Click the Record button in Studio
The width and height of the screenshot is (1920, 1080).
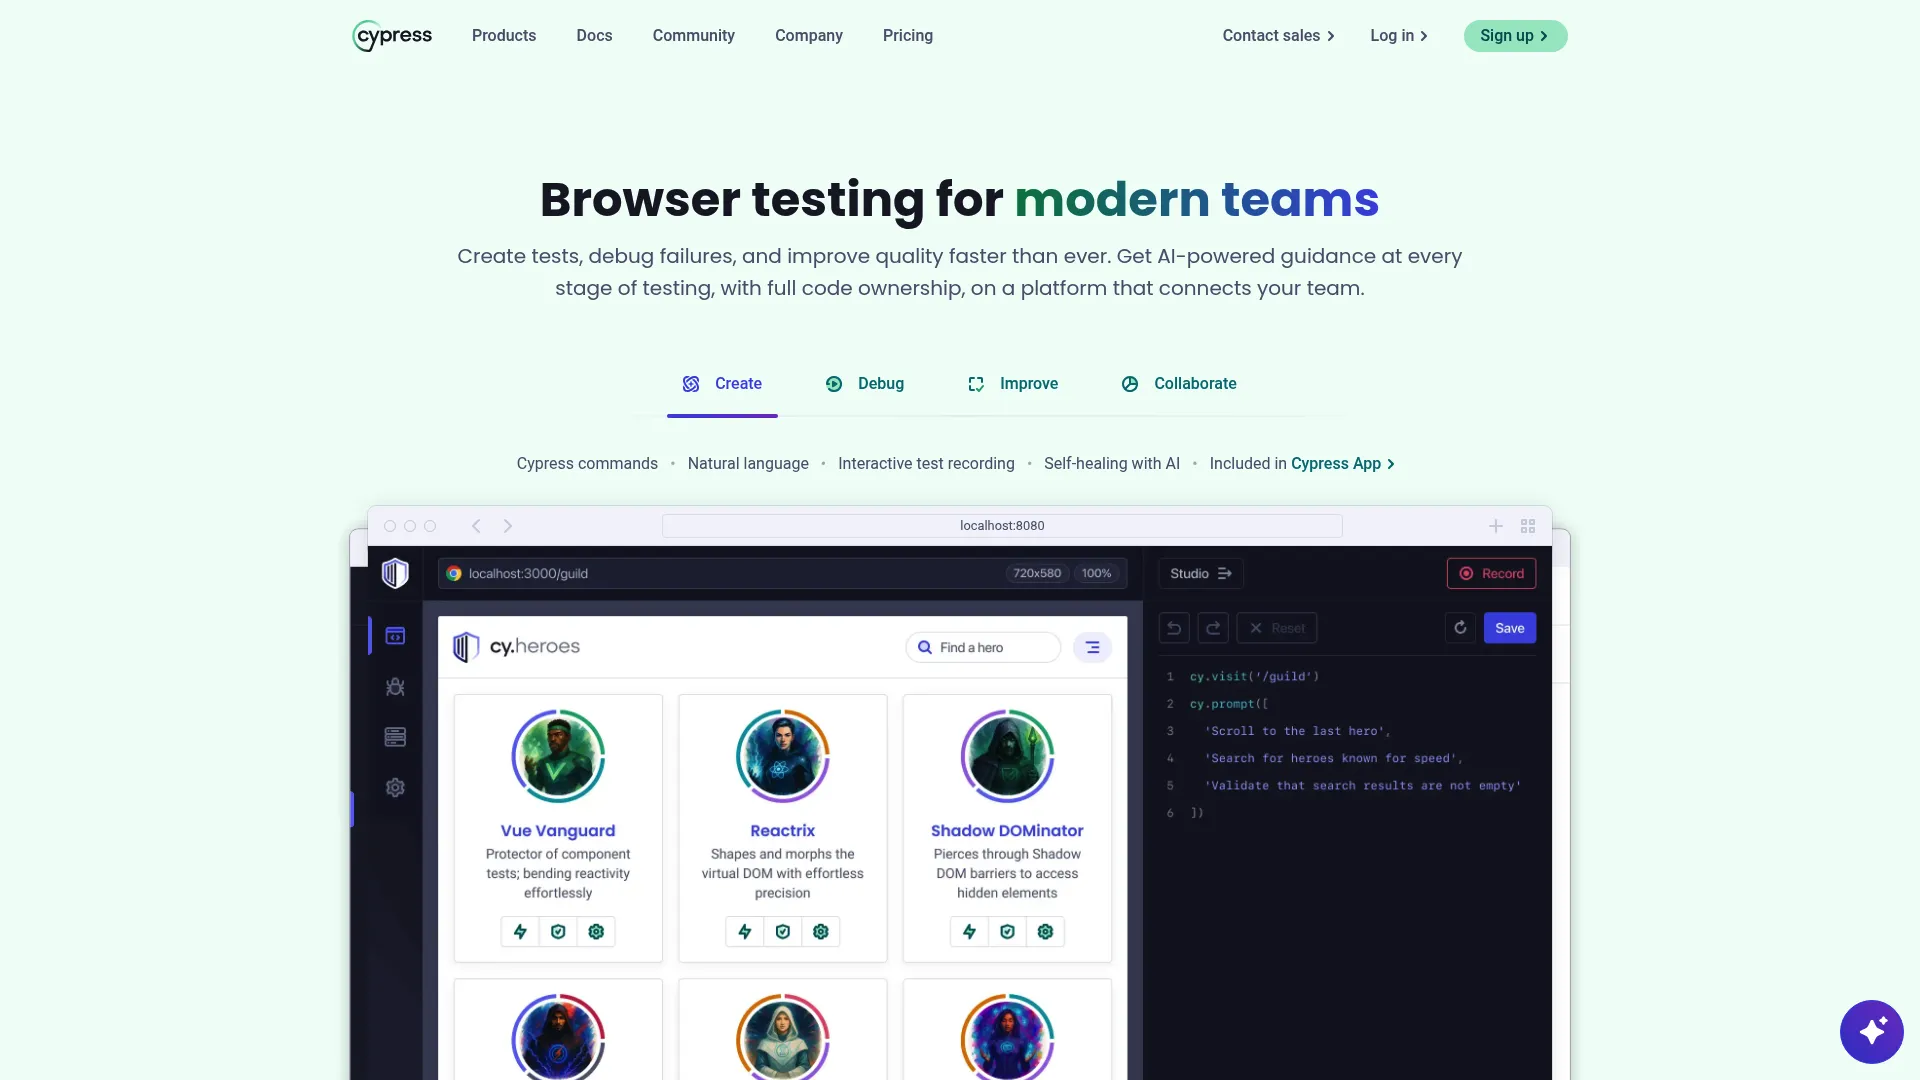[x=1491, y=574]
